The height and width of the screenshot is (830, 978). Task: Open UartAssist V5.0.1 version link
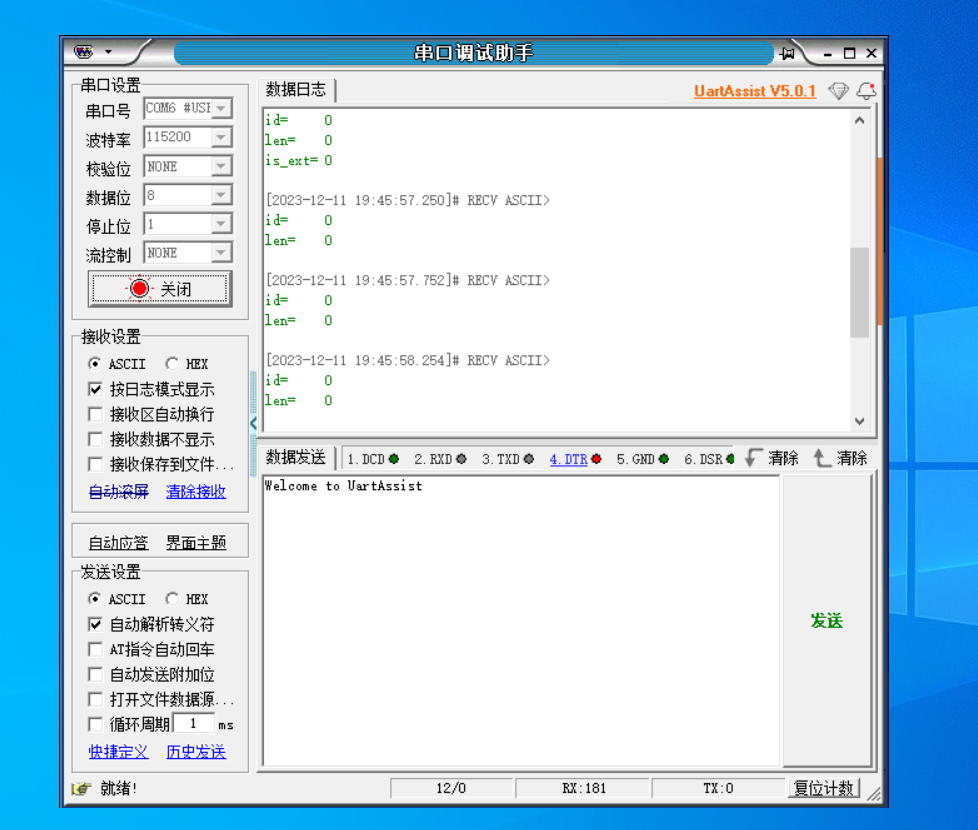pyautogui.click(x=755, y=91)
